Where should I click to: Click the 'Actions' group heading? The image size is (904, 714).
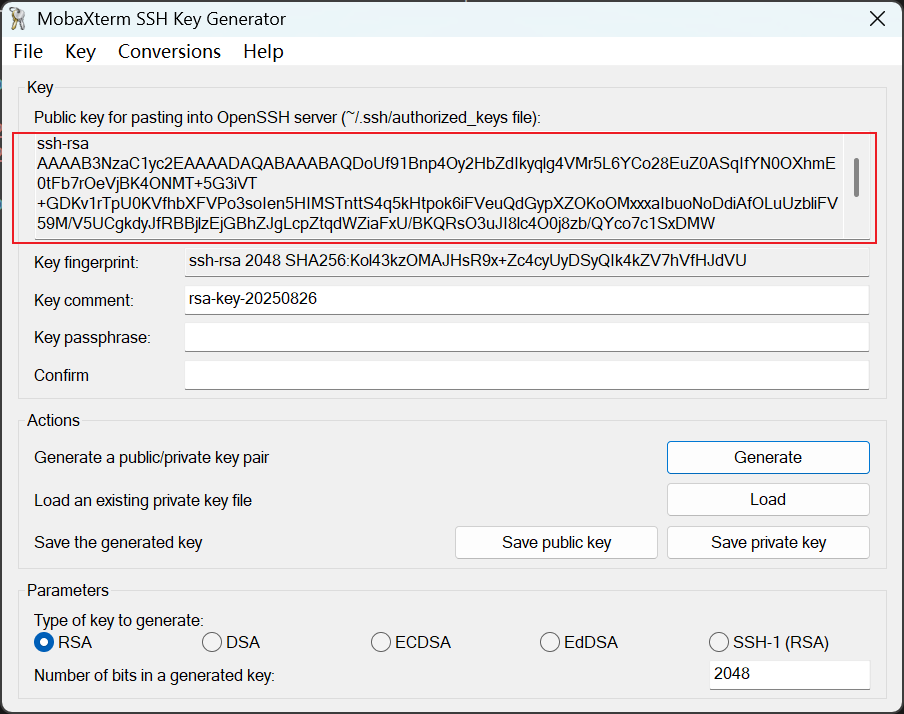pyautogui.click(x=54, y=420)
